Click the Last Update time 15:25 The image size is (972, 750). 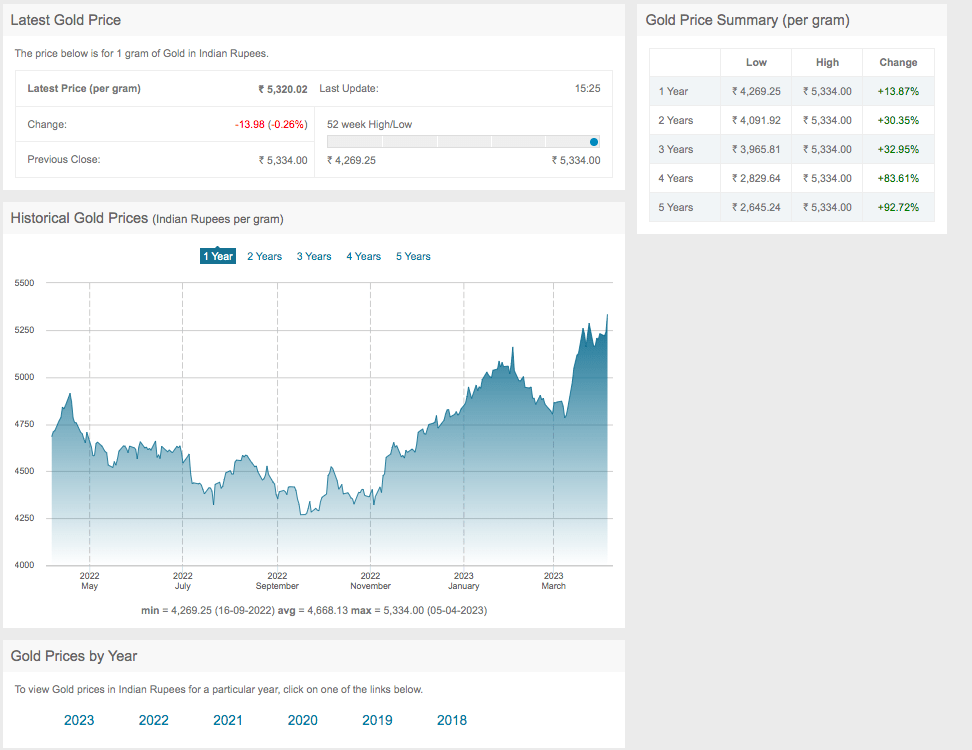pos(587,89)
